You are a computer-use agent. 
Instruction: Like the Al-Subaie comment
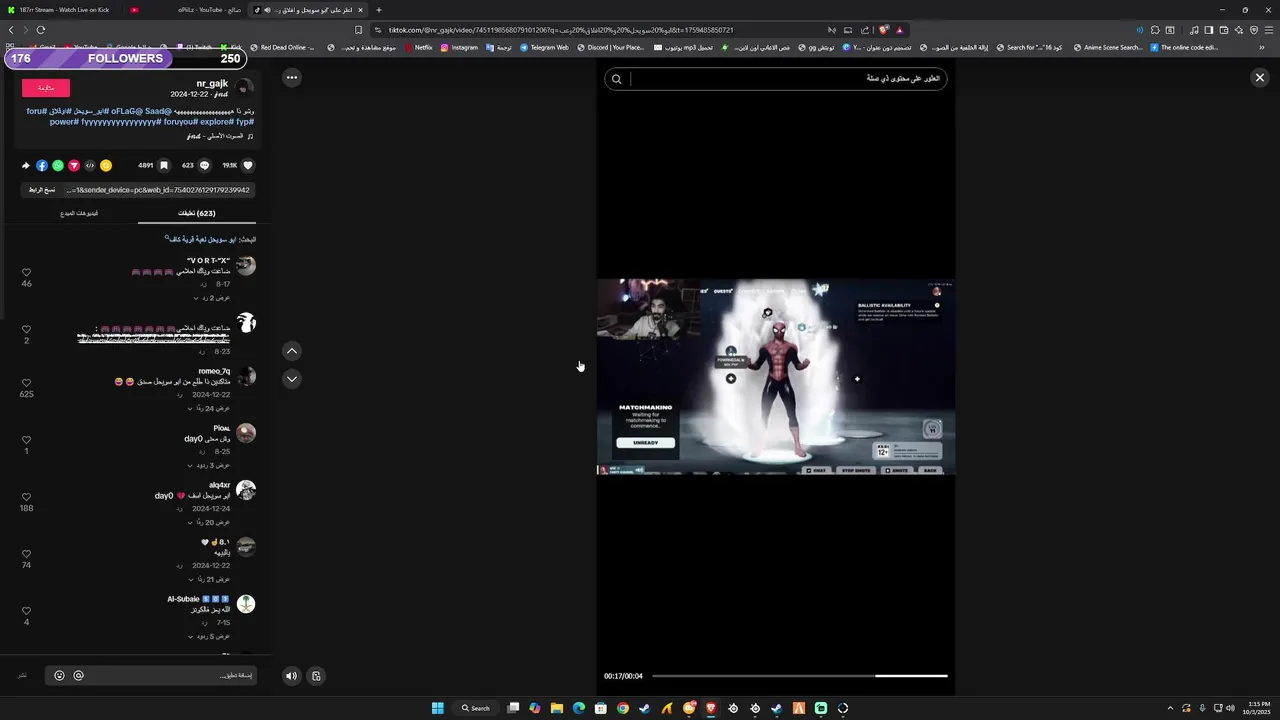click(x=27, y=611)
